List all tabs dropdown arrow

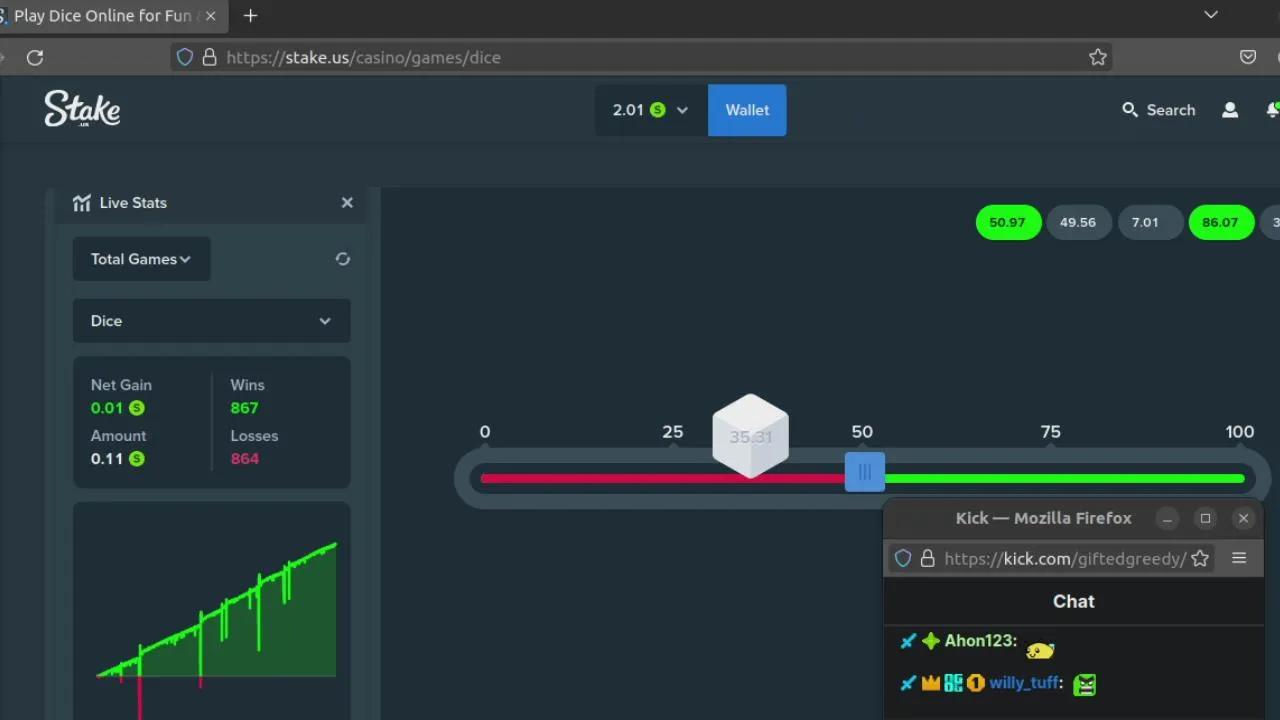click(1211, 15)
